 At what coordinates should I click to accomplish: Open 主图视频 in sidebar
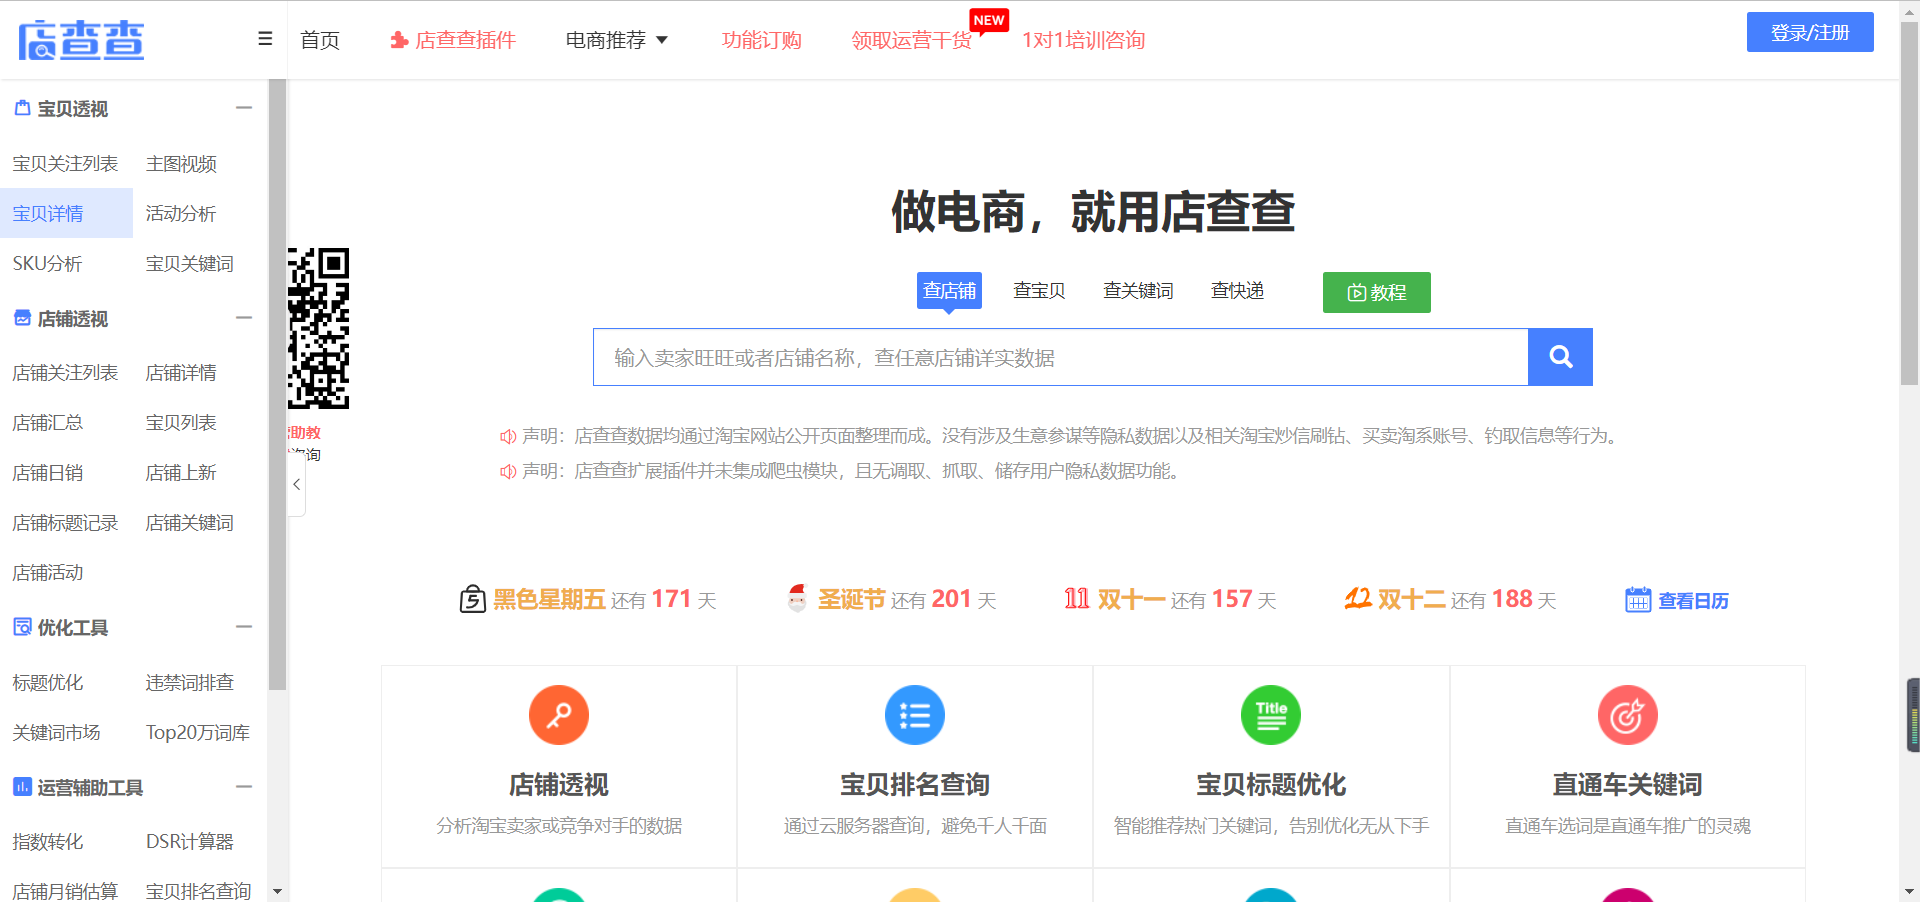coord(181,163)
